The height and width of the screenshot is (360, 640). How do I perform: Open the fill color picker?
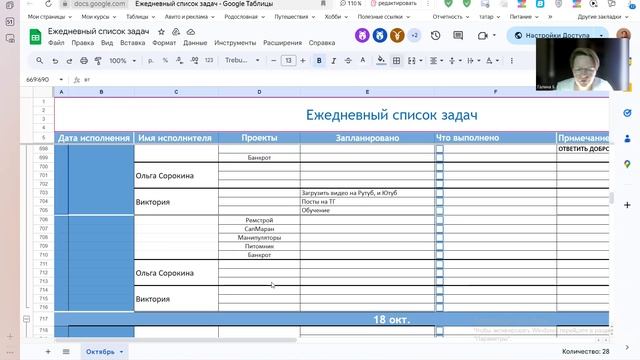click(x=381, y=60)
